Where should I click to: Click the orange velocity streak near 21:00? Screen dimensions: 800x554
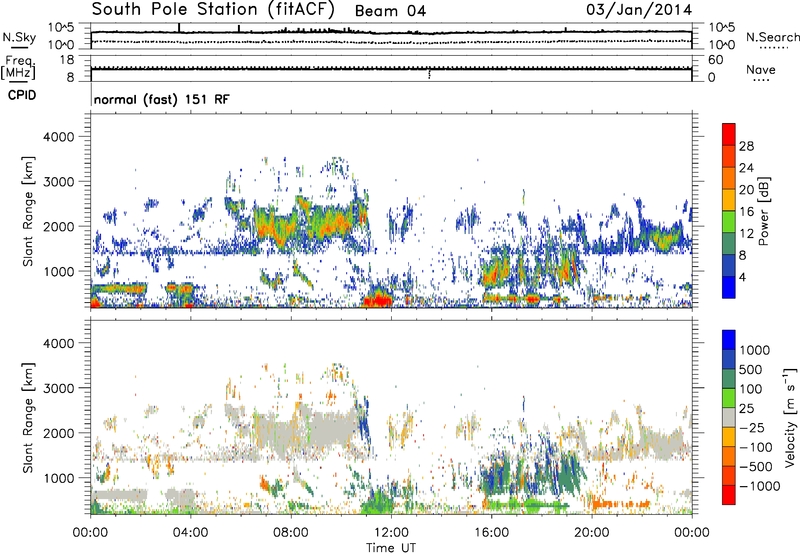pyautogui.click(x=620, y=504)
